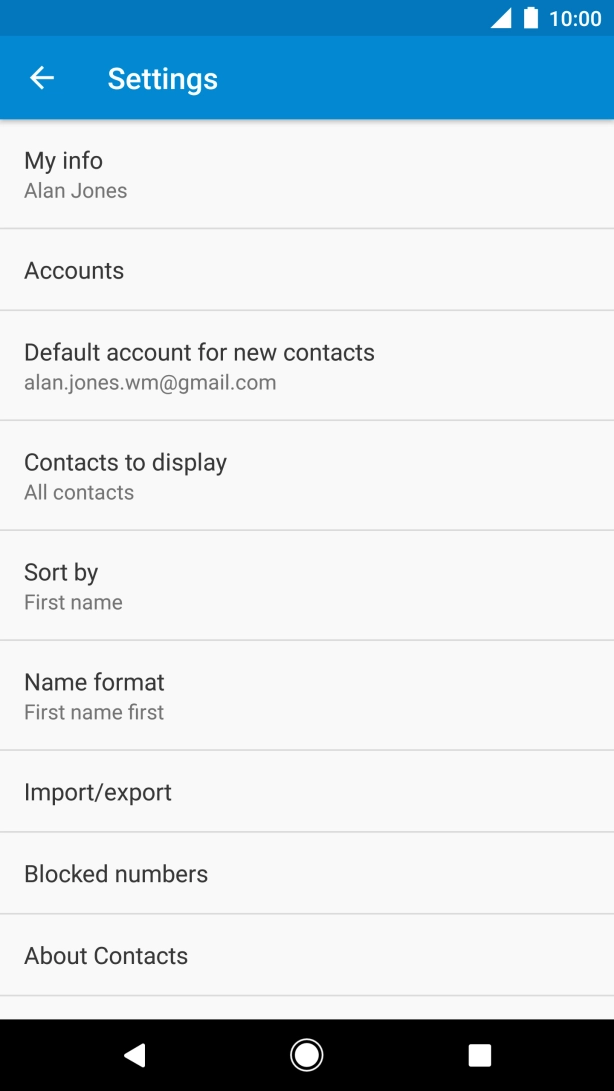The image size is (614, 1091).
Task: Tap the Settings title text
Action: click(x=163, y=79)
